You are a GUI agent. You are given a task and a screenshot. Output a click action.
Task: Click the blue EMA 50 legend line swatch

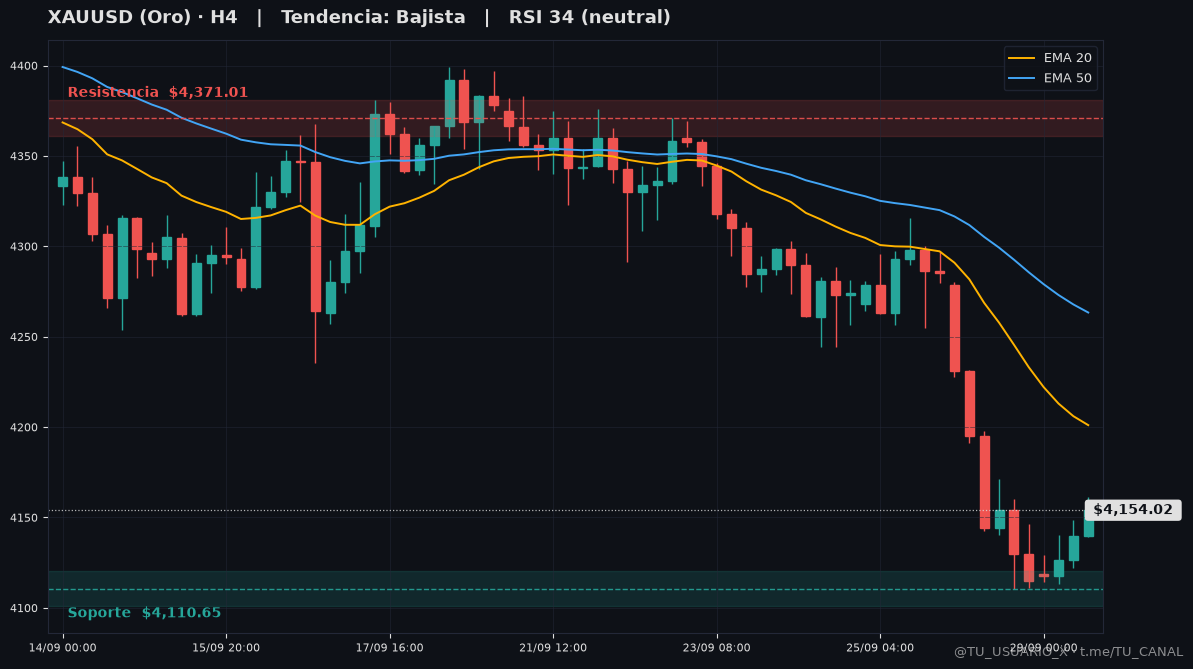[1022, 78]
